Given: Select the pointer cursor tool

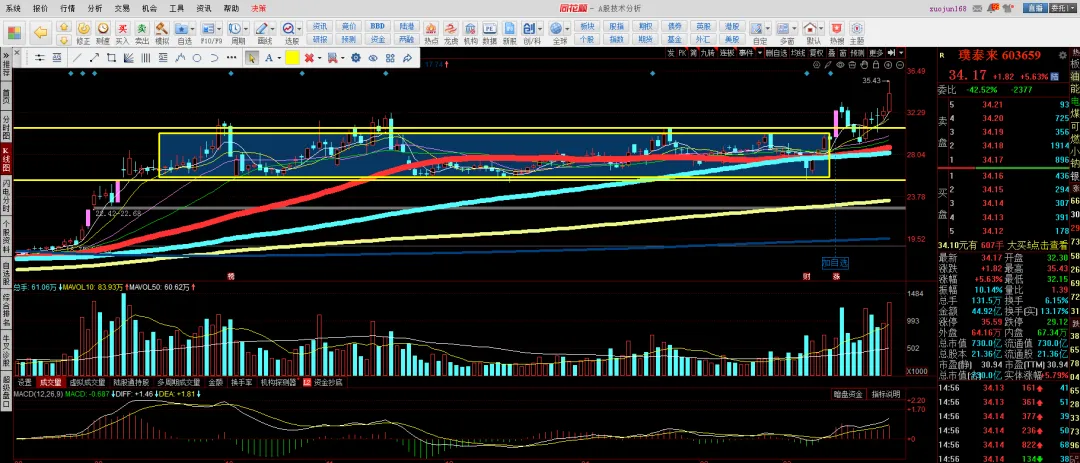Looking at the screenshot, I should point(252,58).
